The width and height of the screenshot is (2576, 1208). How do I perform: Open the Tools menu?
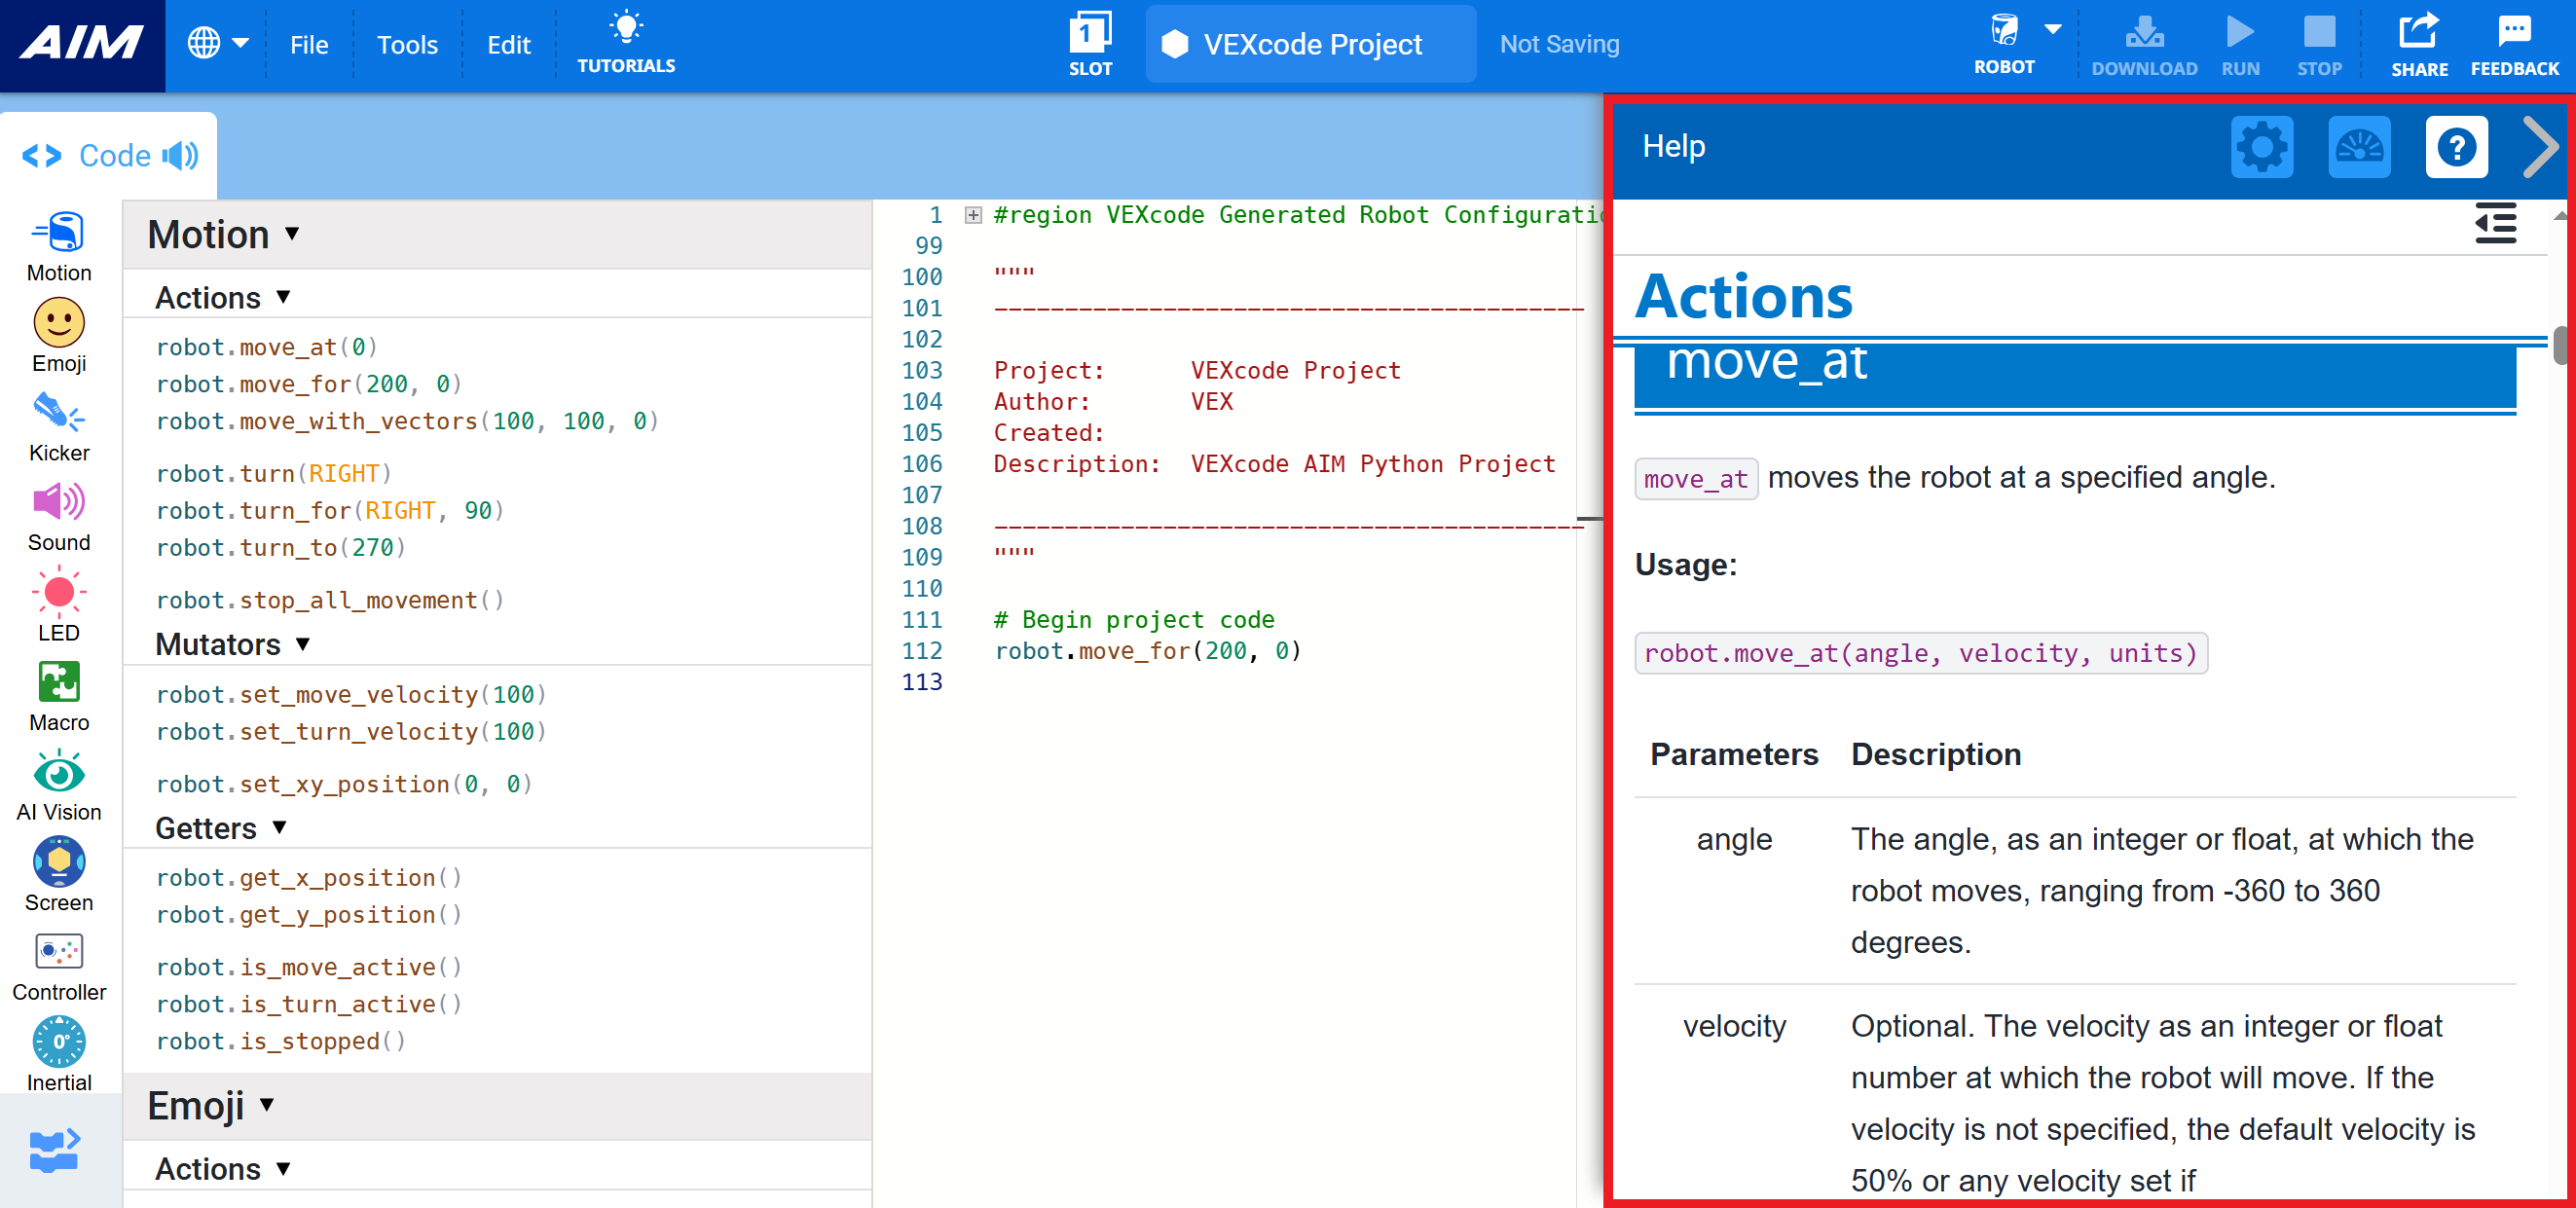407,44
